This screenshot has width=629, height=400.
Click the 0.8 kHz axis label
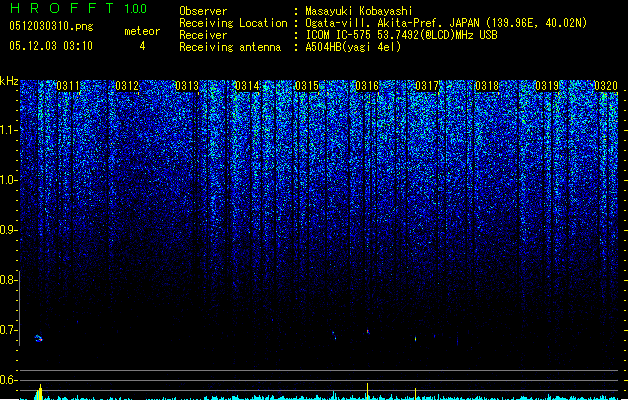click(x=9, y=280)
